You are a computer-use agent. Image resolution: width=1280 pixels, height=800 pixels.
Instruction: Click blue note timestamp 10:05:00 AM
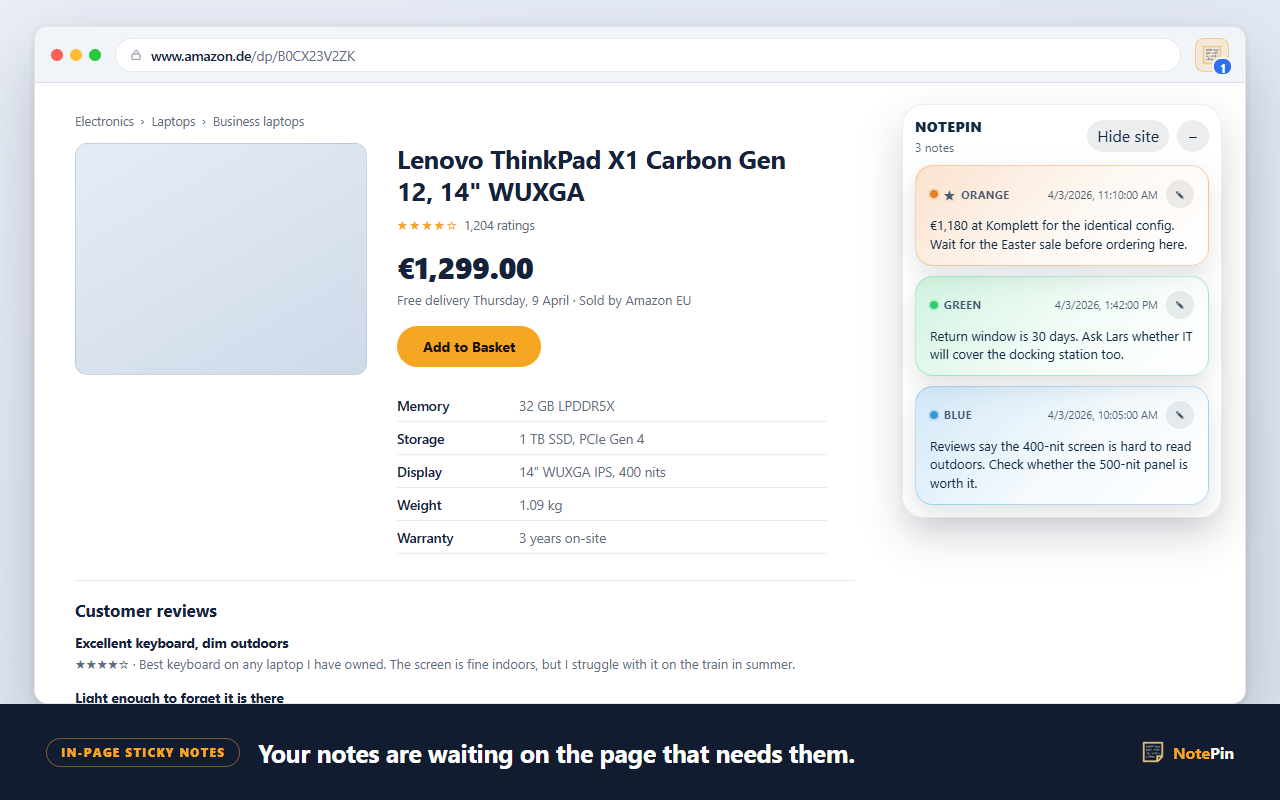pos(1103,415)
